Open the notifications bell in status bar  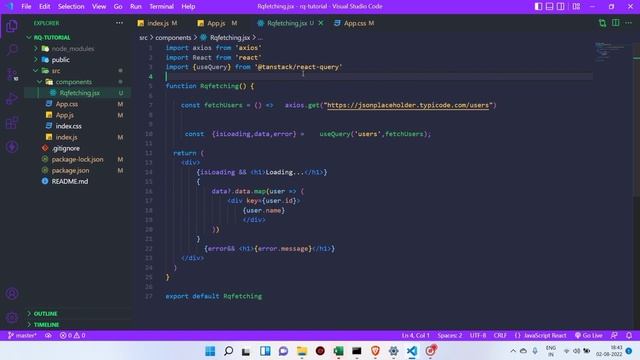[629, 336]
